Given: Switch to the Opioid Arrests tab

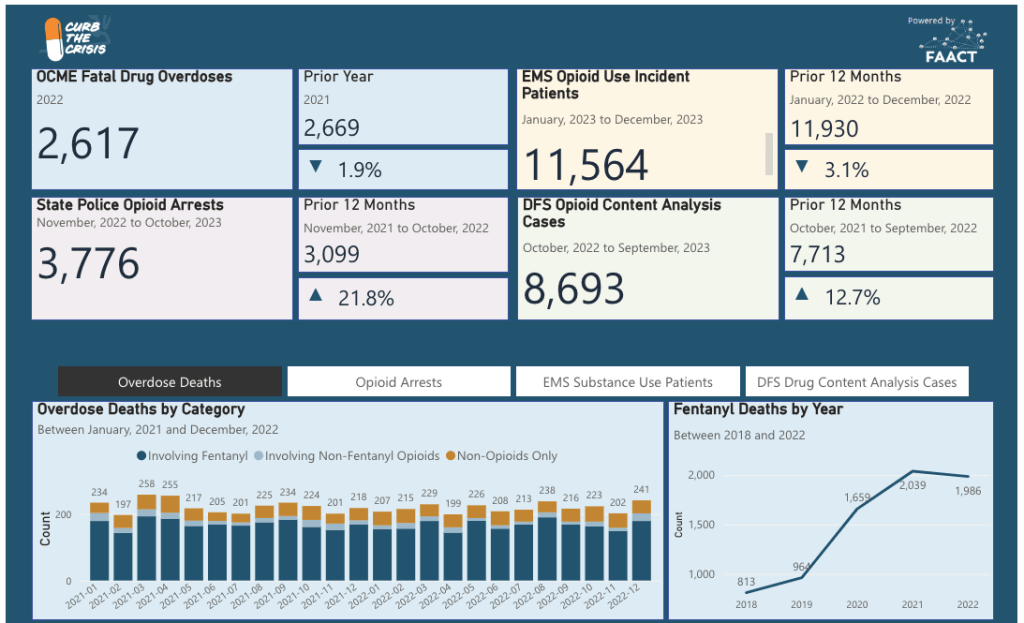Looking at the screenshot, I should point(398,382).
